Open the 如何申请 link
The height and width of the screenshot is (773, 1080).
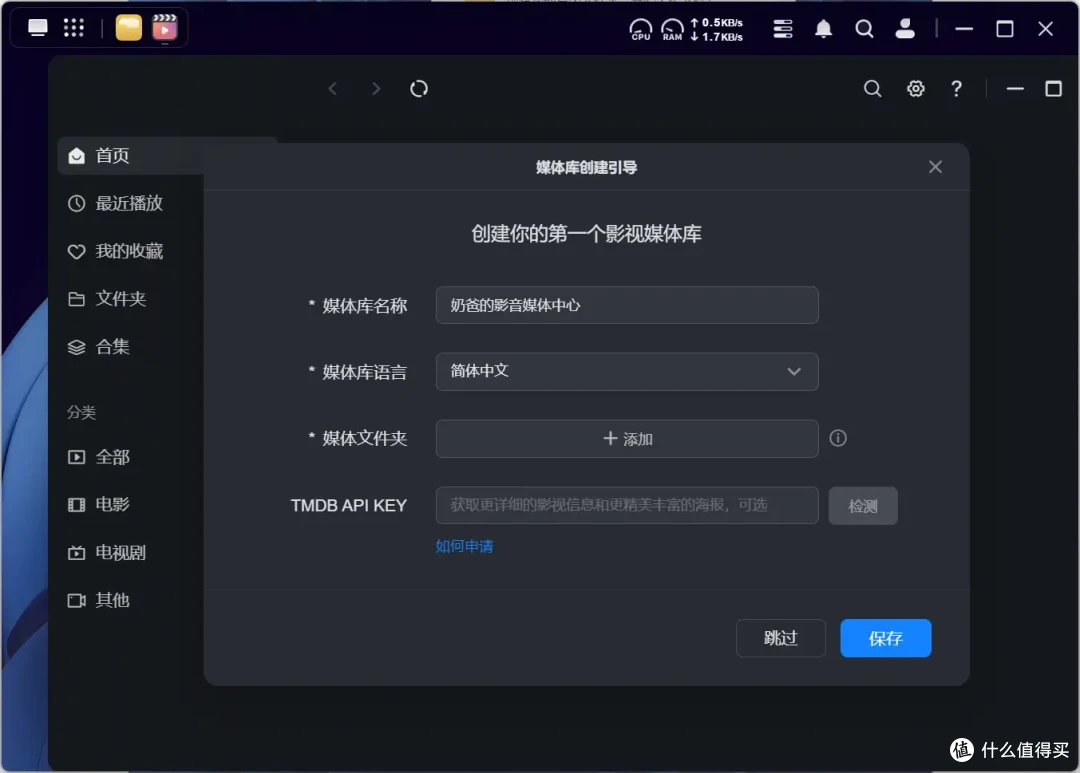point(464,546)
